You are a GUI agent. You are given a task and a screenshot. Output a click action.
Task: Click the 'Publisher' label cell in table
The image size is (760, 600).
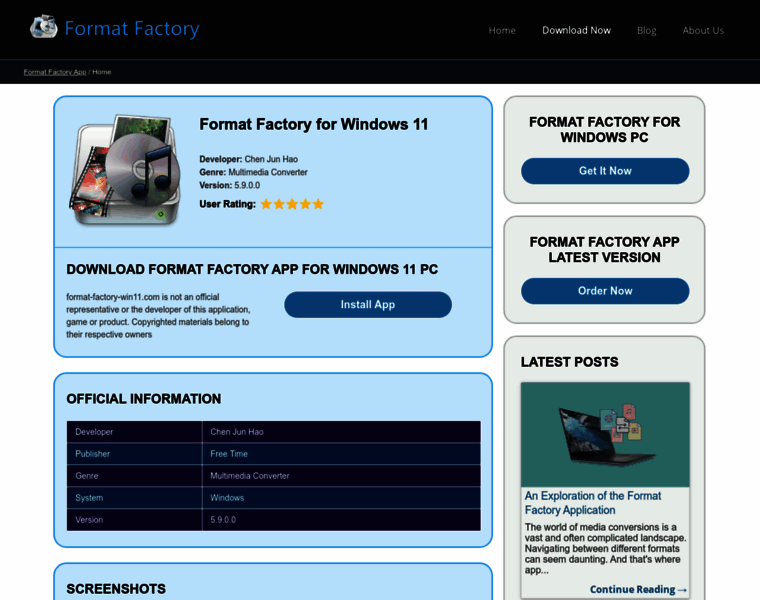coord(134,454)
